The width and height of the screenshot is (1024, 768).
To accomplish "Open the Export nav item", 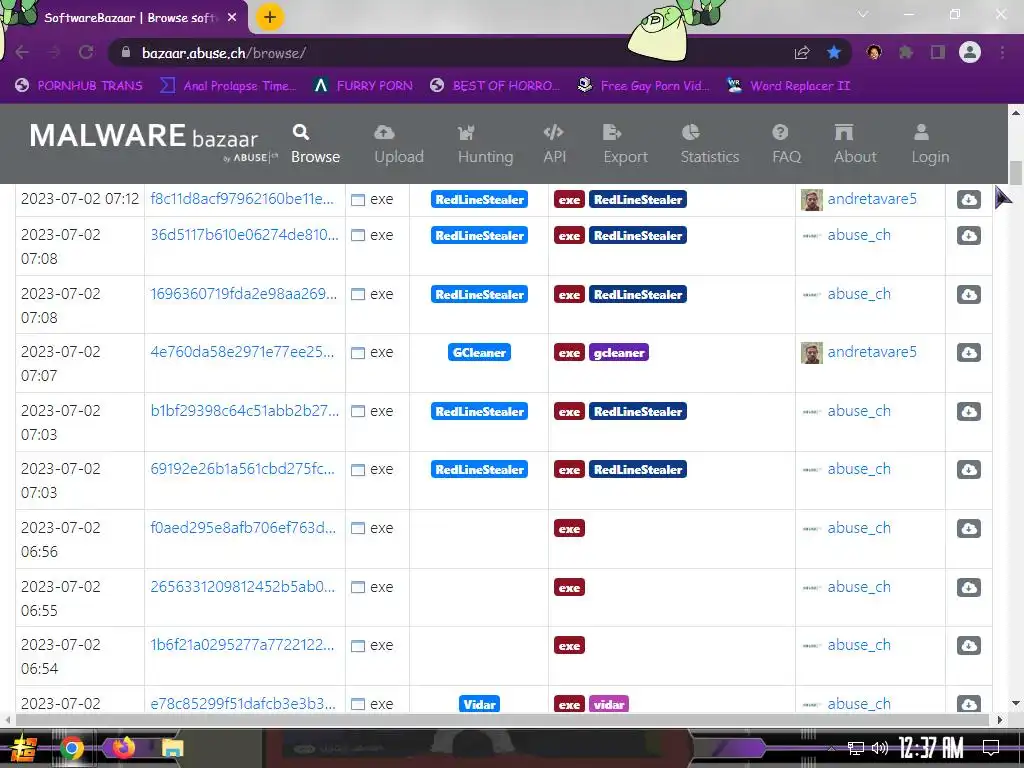I will (x=625, y=144).
